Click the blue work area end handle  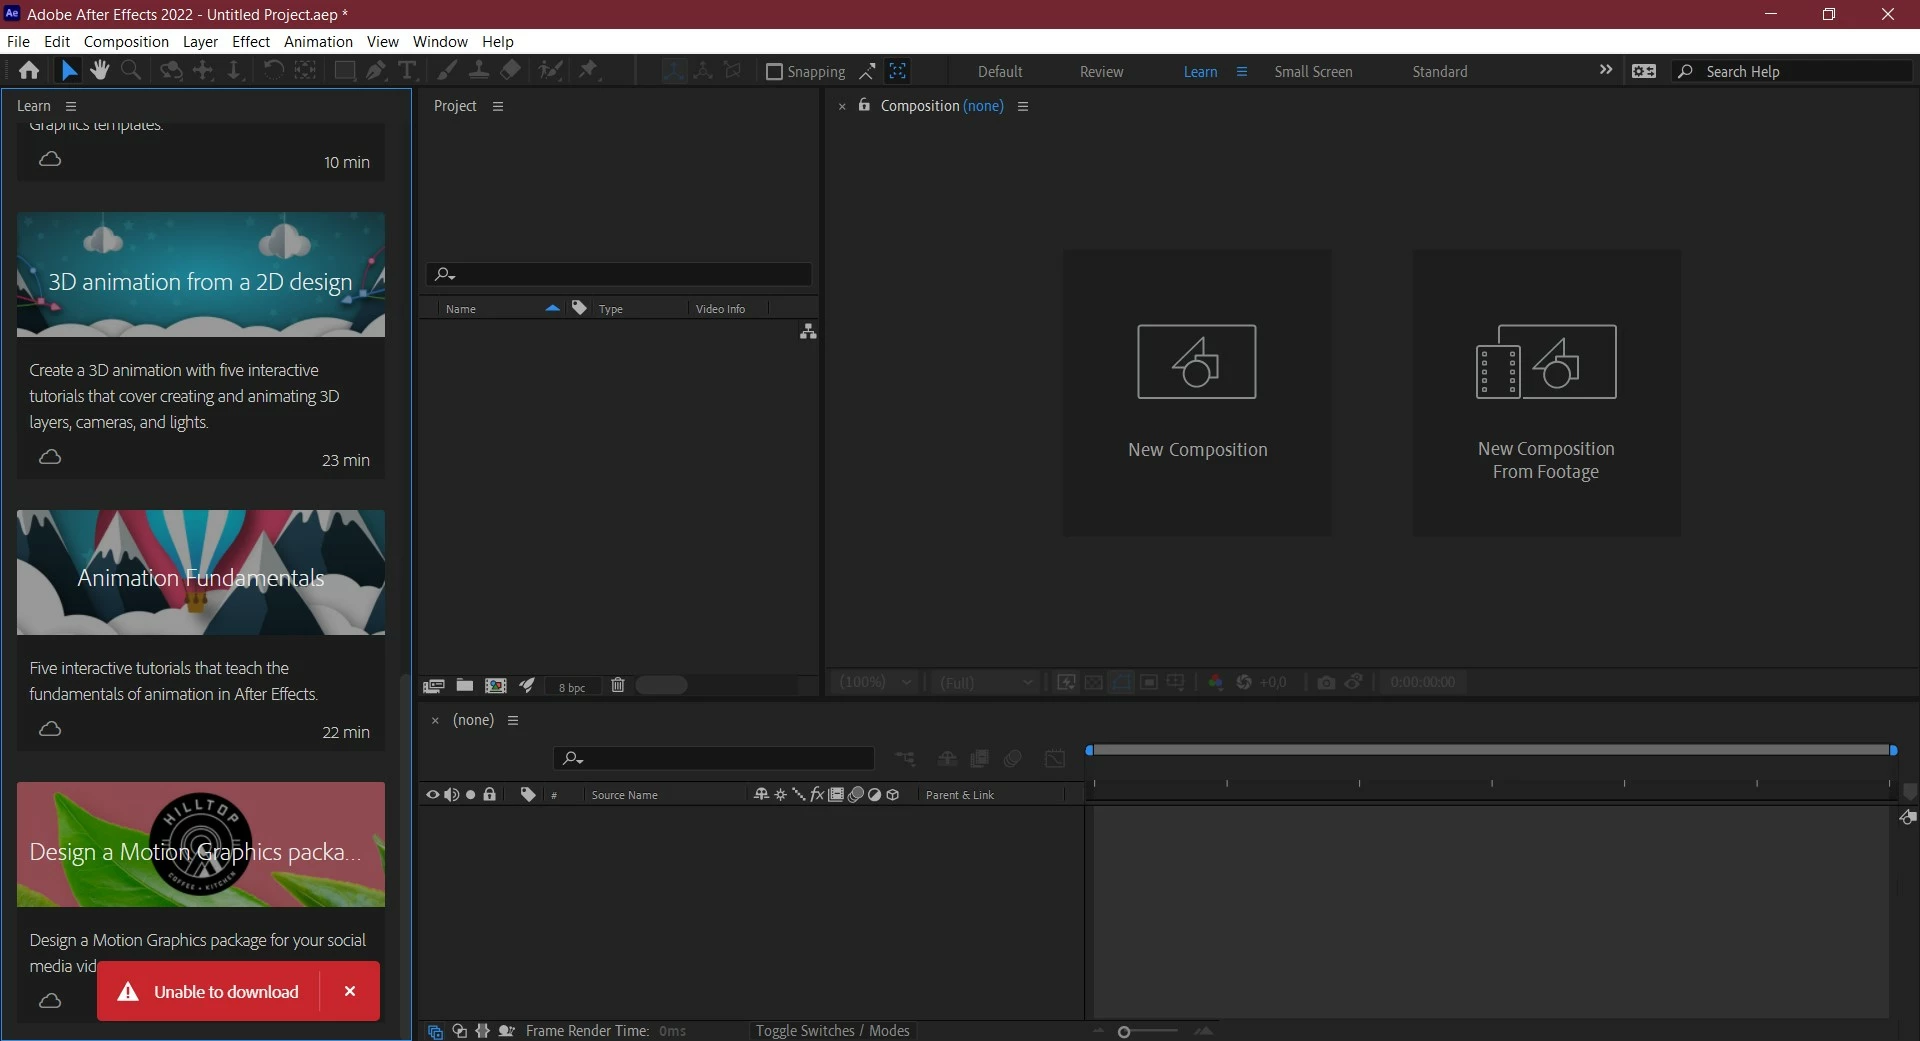click(x=1893, y=750)
